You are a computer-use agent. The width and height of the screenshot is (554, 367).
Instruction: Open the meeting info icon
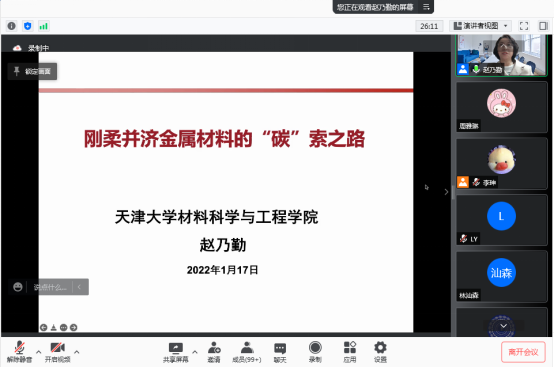tap(12, 26)
